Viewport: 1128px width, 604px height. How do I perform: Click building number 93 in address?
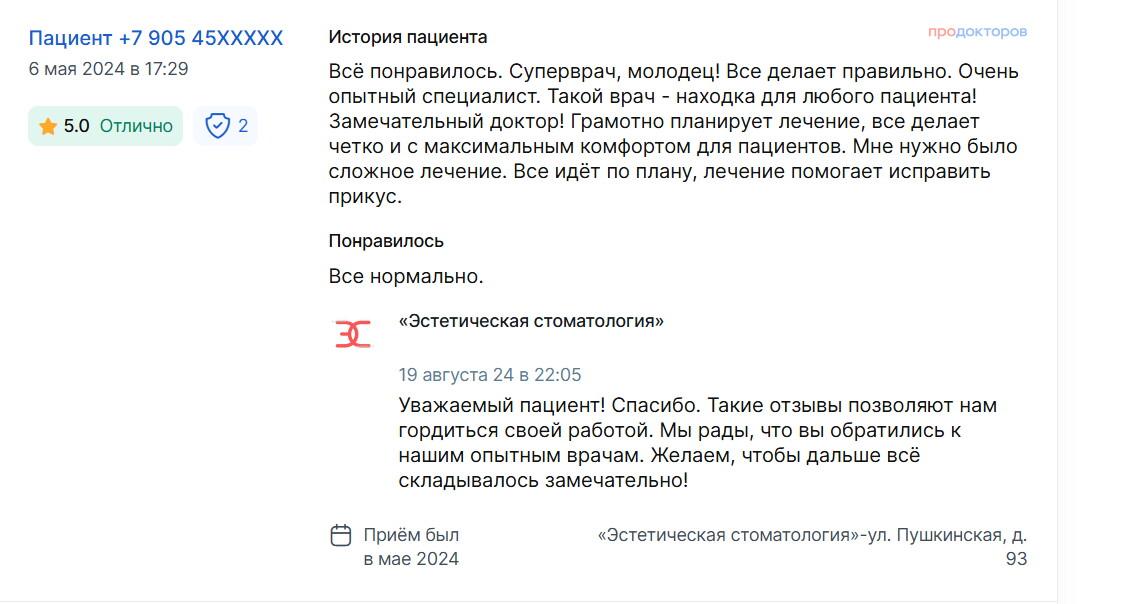1016,559
